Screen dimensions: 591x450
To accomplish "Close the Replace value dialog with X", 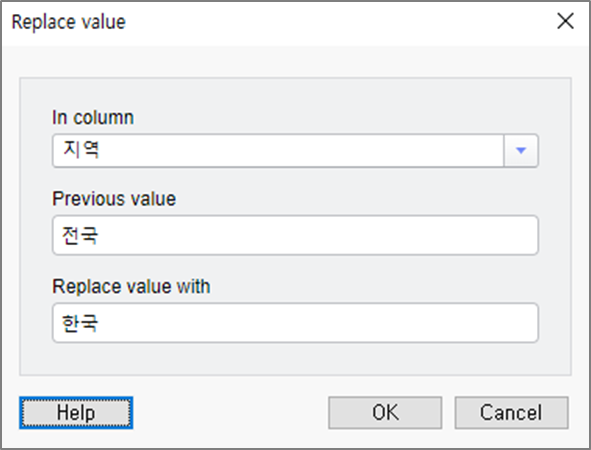I will [565, 21].
